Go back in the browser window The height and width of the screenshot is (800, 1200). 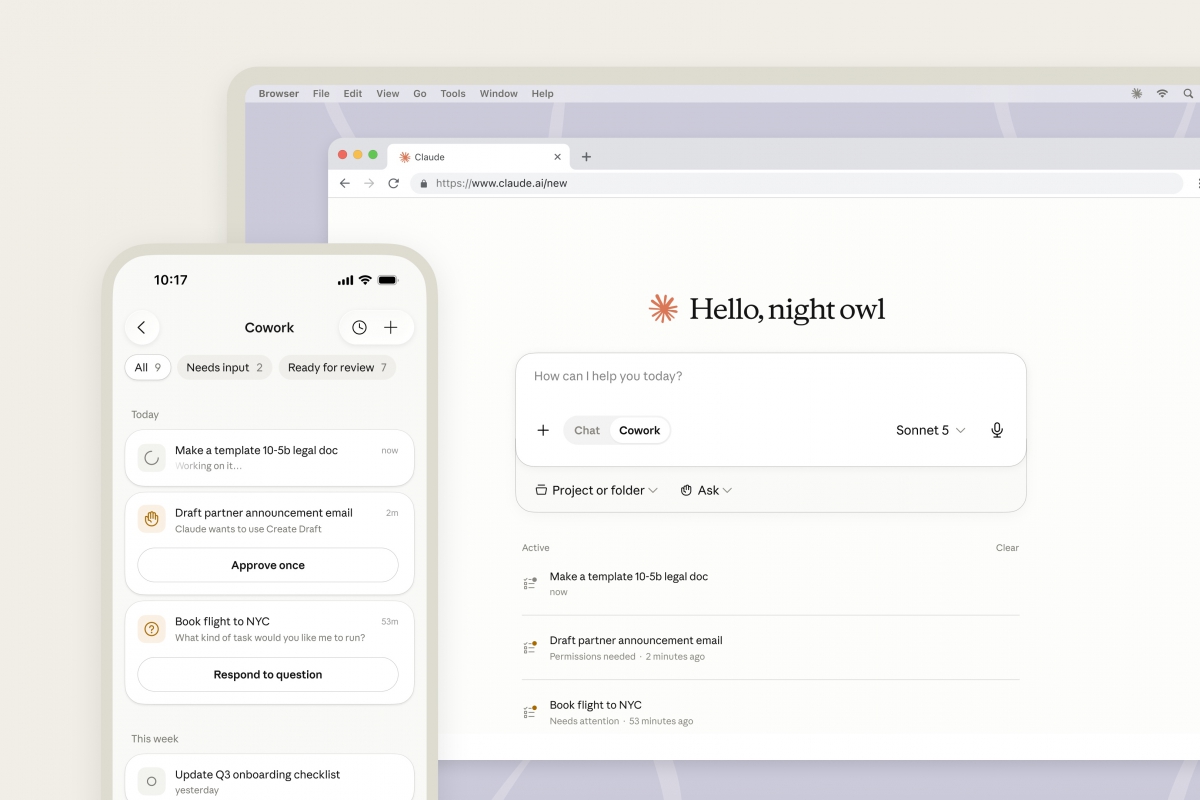345,183
